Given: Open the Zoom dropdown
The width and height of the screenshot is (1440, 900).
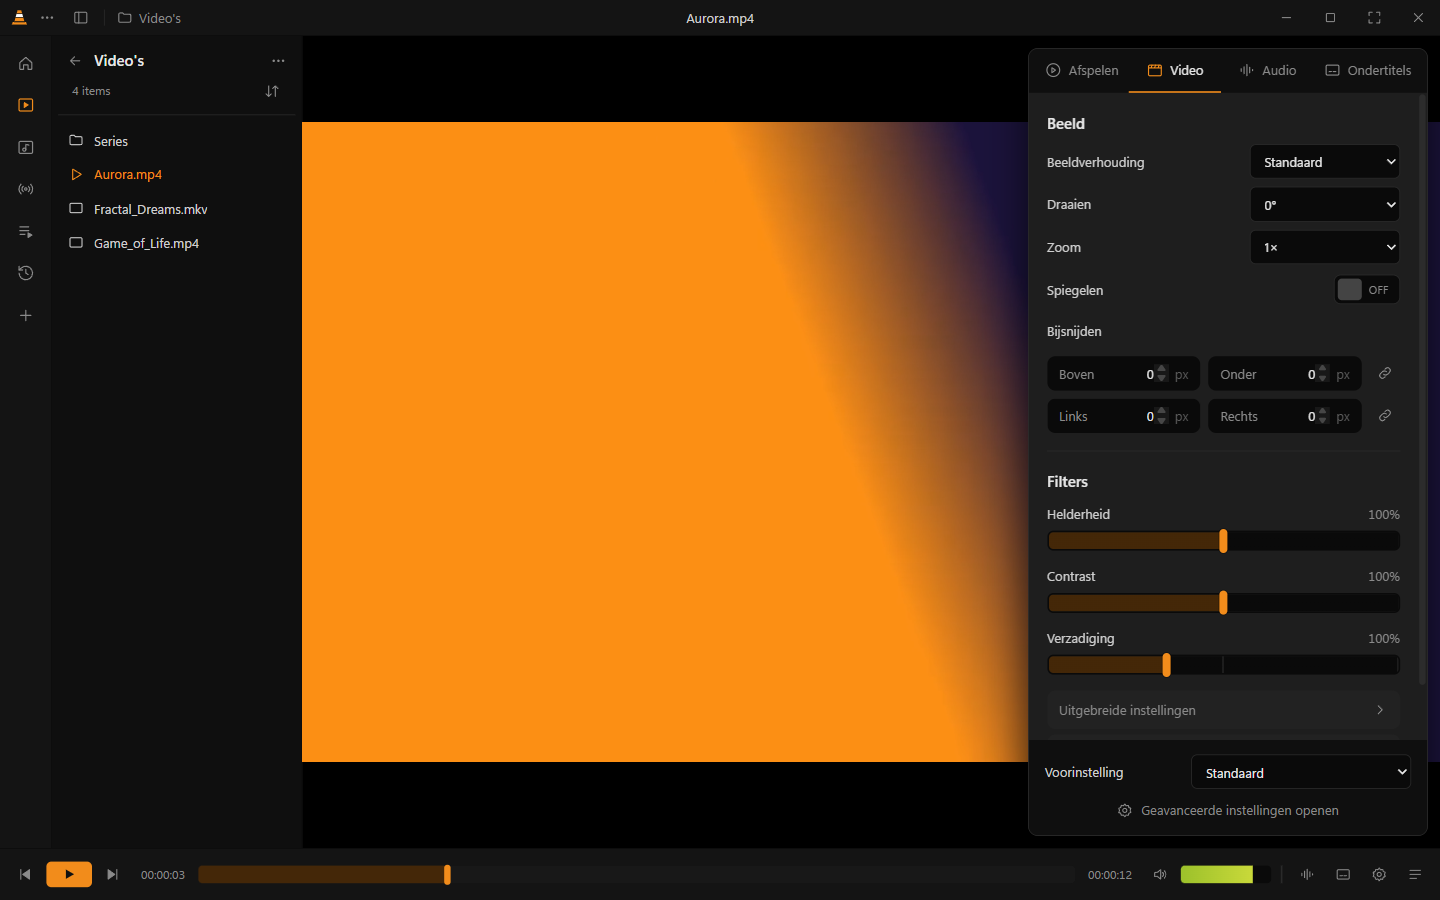Looking at the screenshot, I should click(x=1325, y=247).
